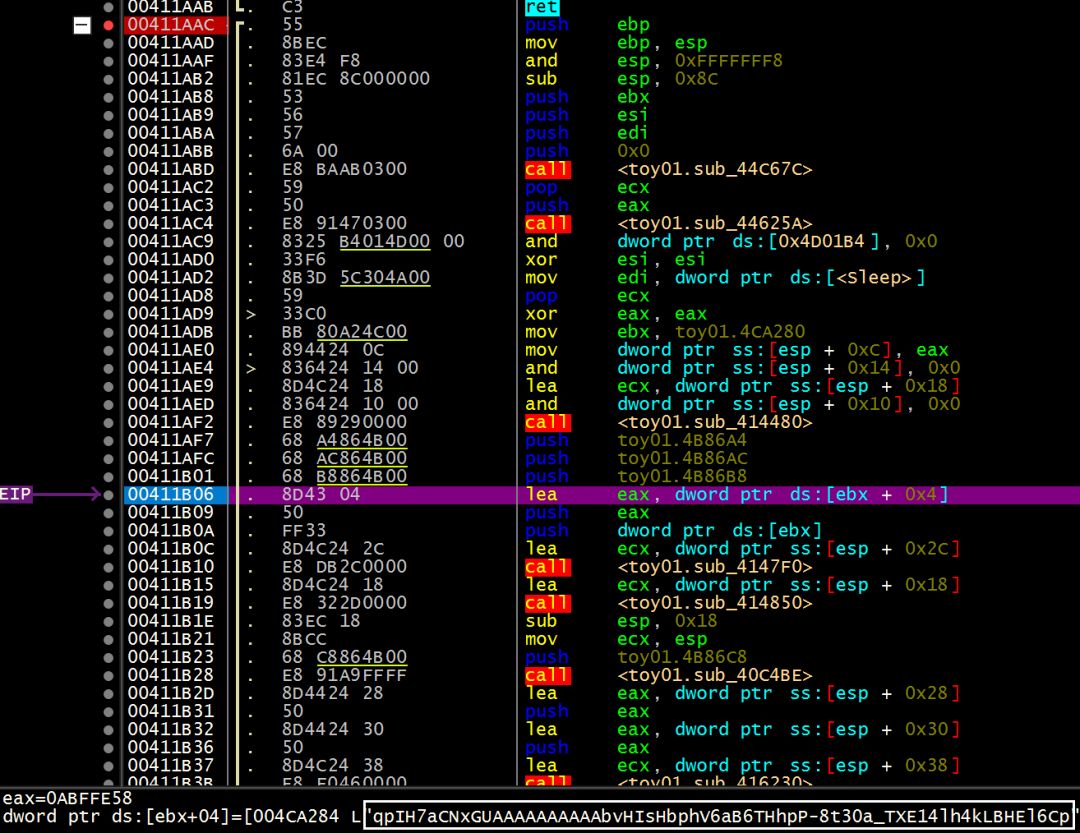Click call target toy01.sub_414480
Image resolution: width=1080 pixels, height=833 pixels.
click(715, 422)
